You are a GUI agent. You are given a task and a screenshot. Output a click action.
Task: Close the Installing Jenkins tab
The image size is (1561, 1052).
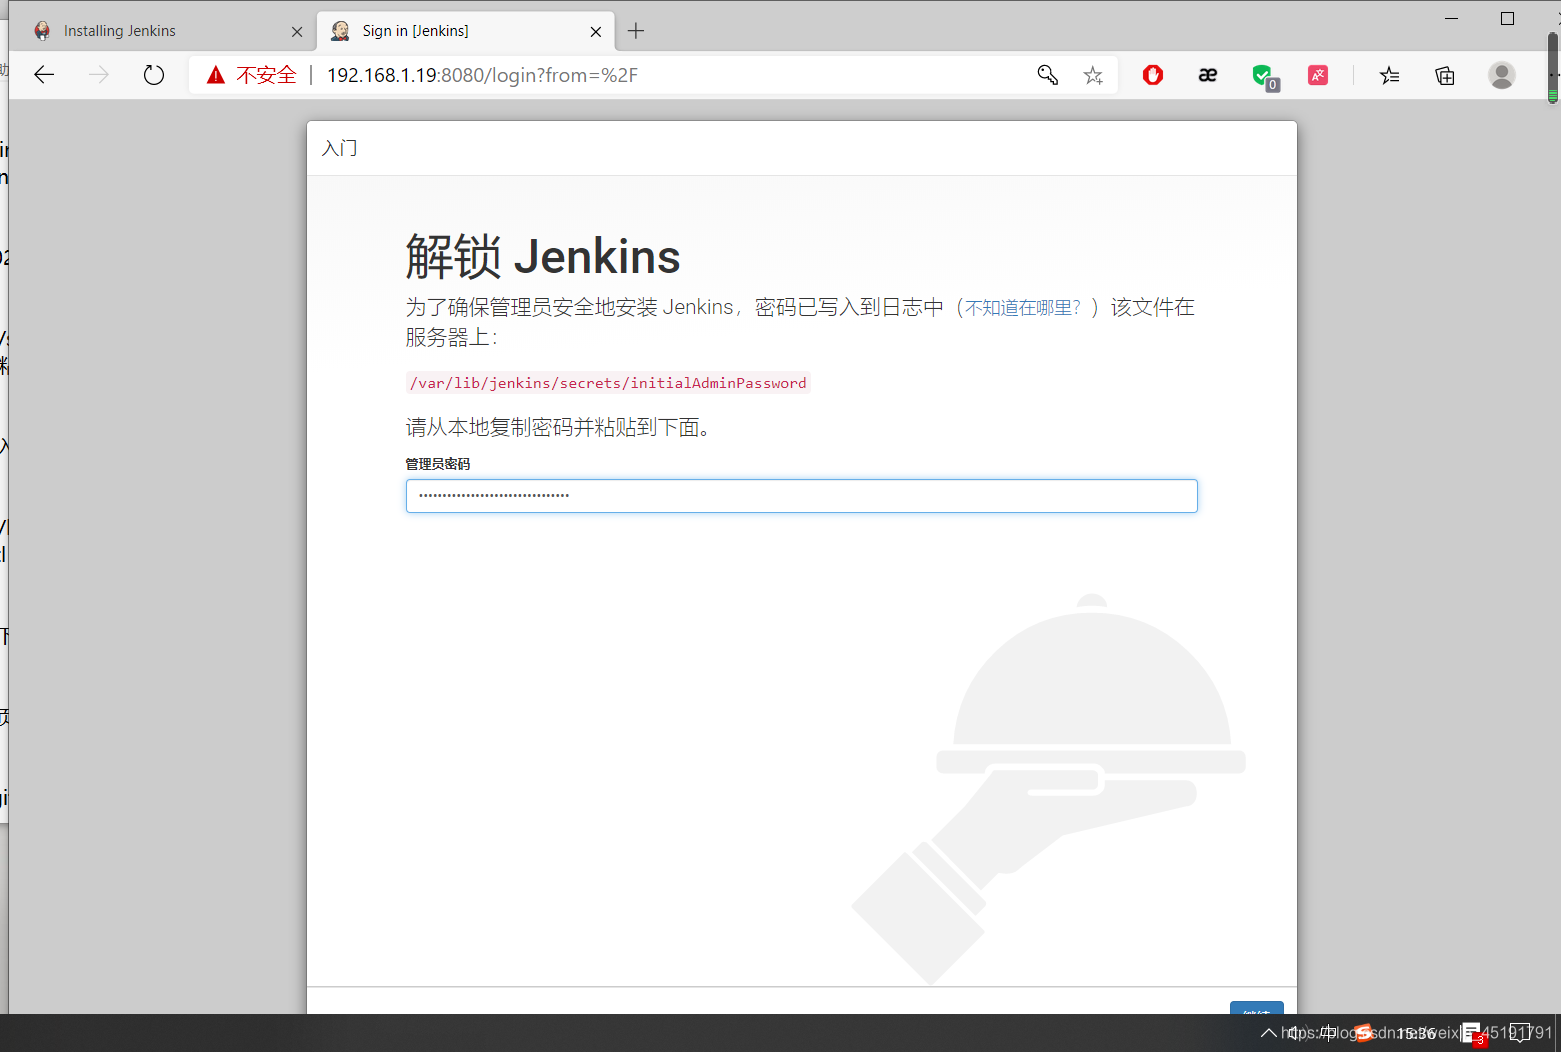[297, 32]
